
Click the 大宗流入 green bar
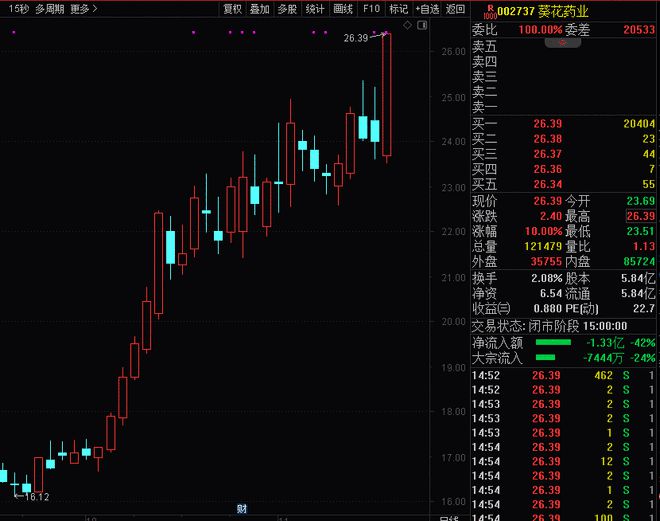[545, 358]
